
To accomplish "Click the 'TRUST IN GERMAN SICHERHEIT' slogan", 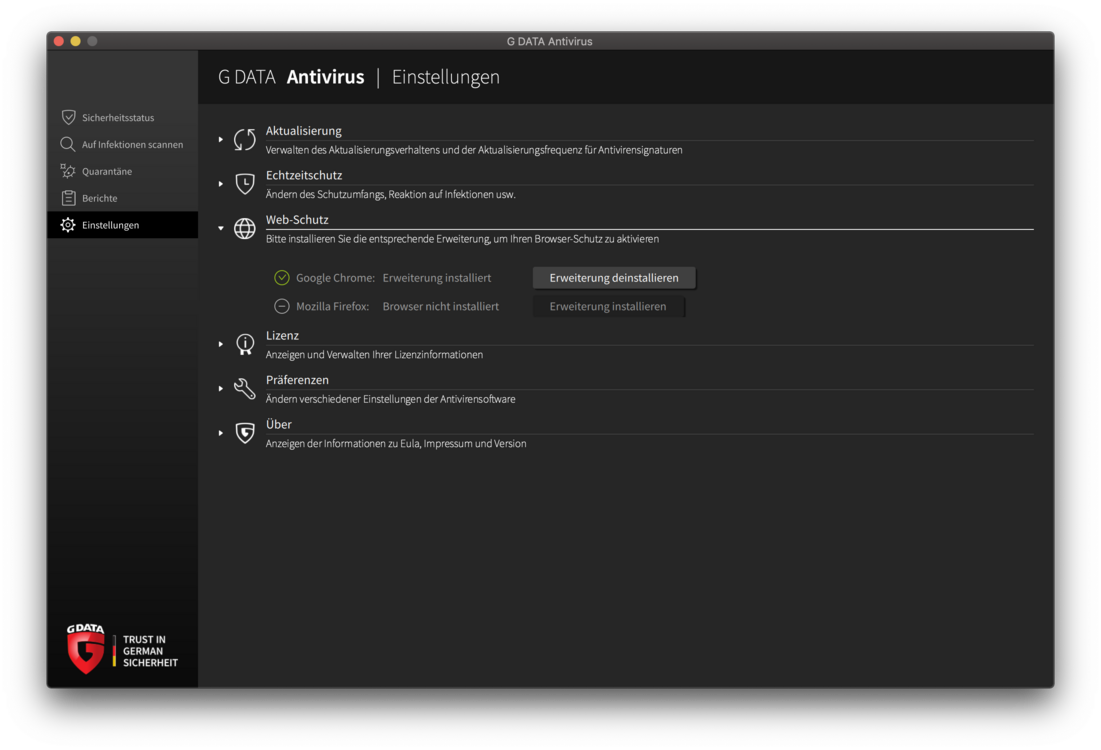I will tap(150, 651).
